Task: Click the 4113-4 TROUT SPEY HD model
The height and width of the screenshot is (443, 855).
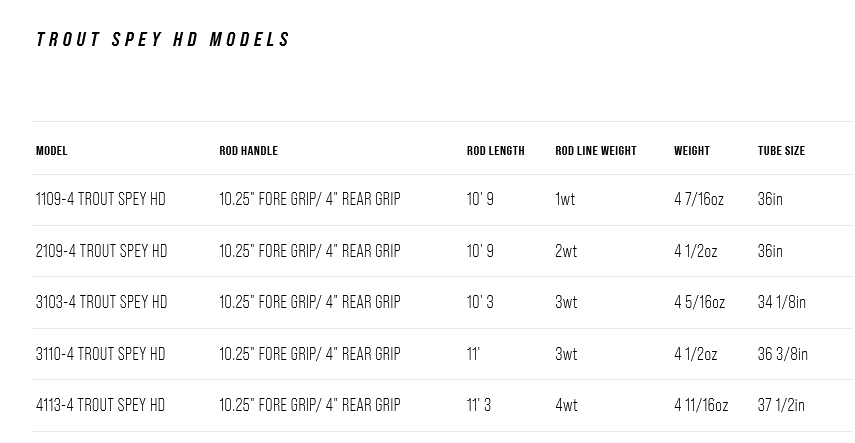Action: click(x=101, y=405)
